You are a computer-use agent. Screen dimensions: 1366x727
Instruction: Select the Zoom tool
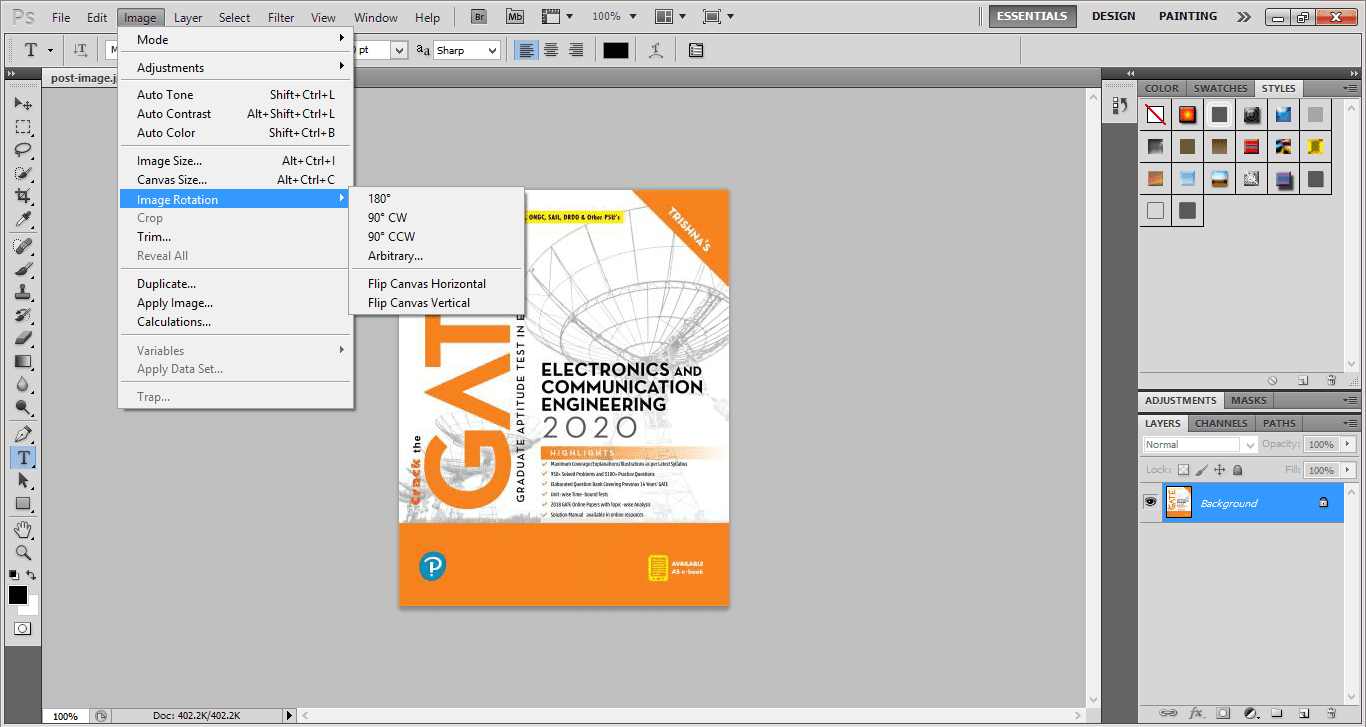[x=22, y=552]
